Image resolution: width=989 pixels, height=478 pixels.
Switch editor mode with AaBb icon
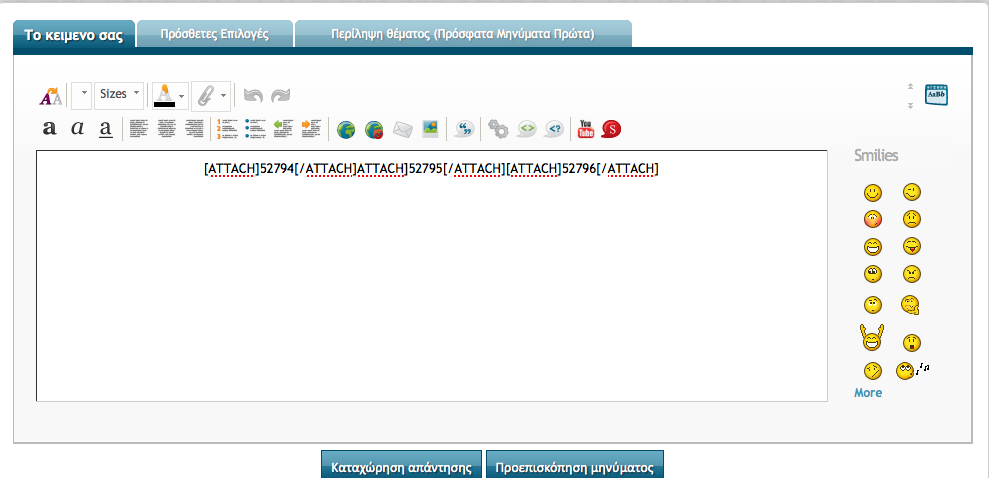[937, 95]
